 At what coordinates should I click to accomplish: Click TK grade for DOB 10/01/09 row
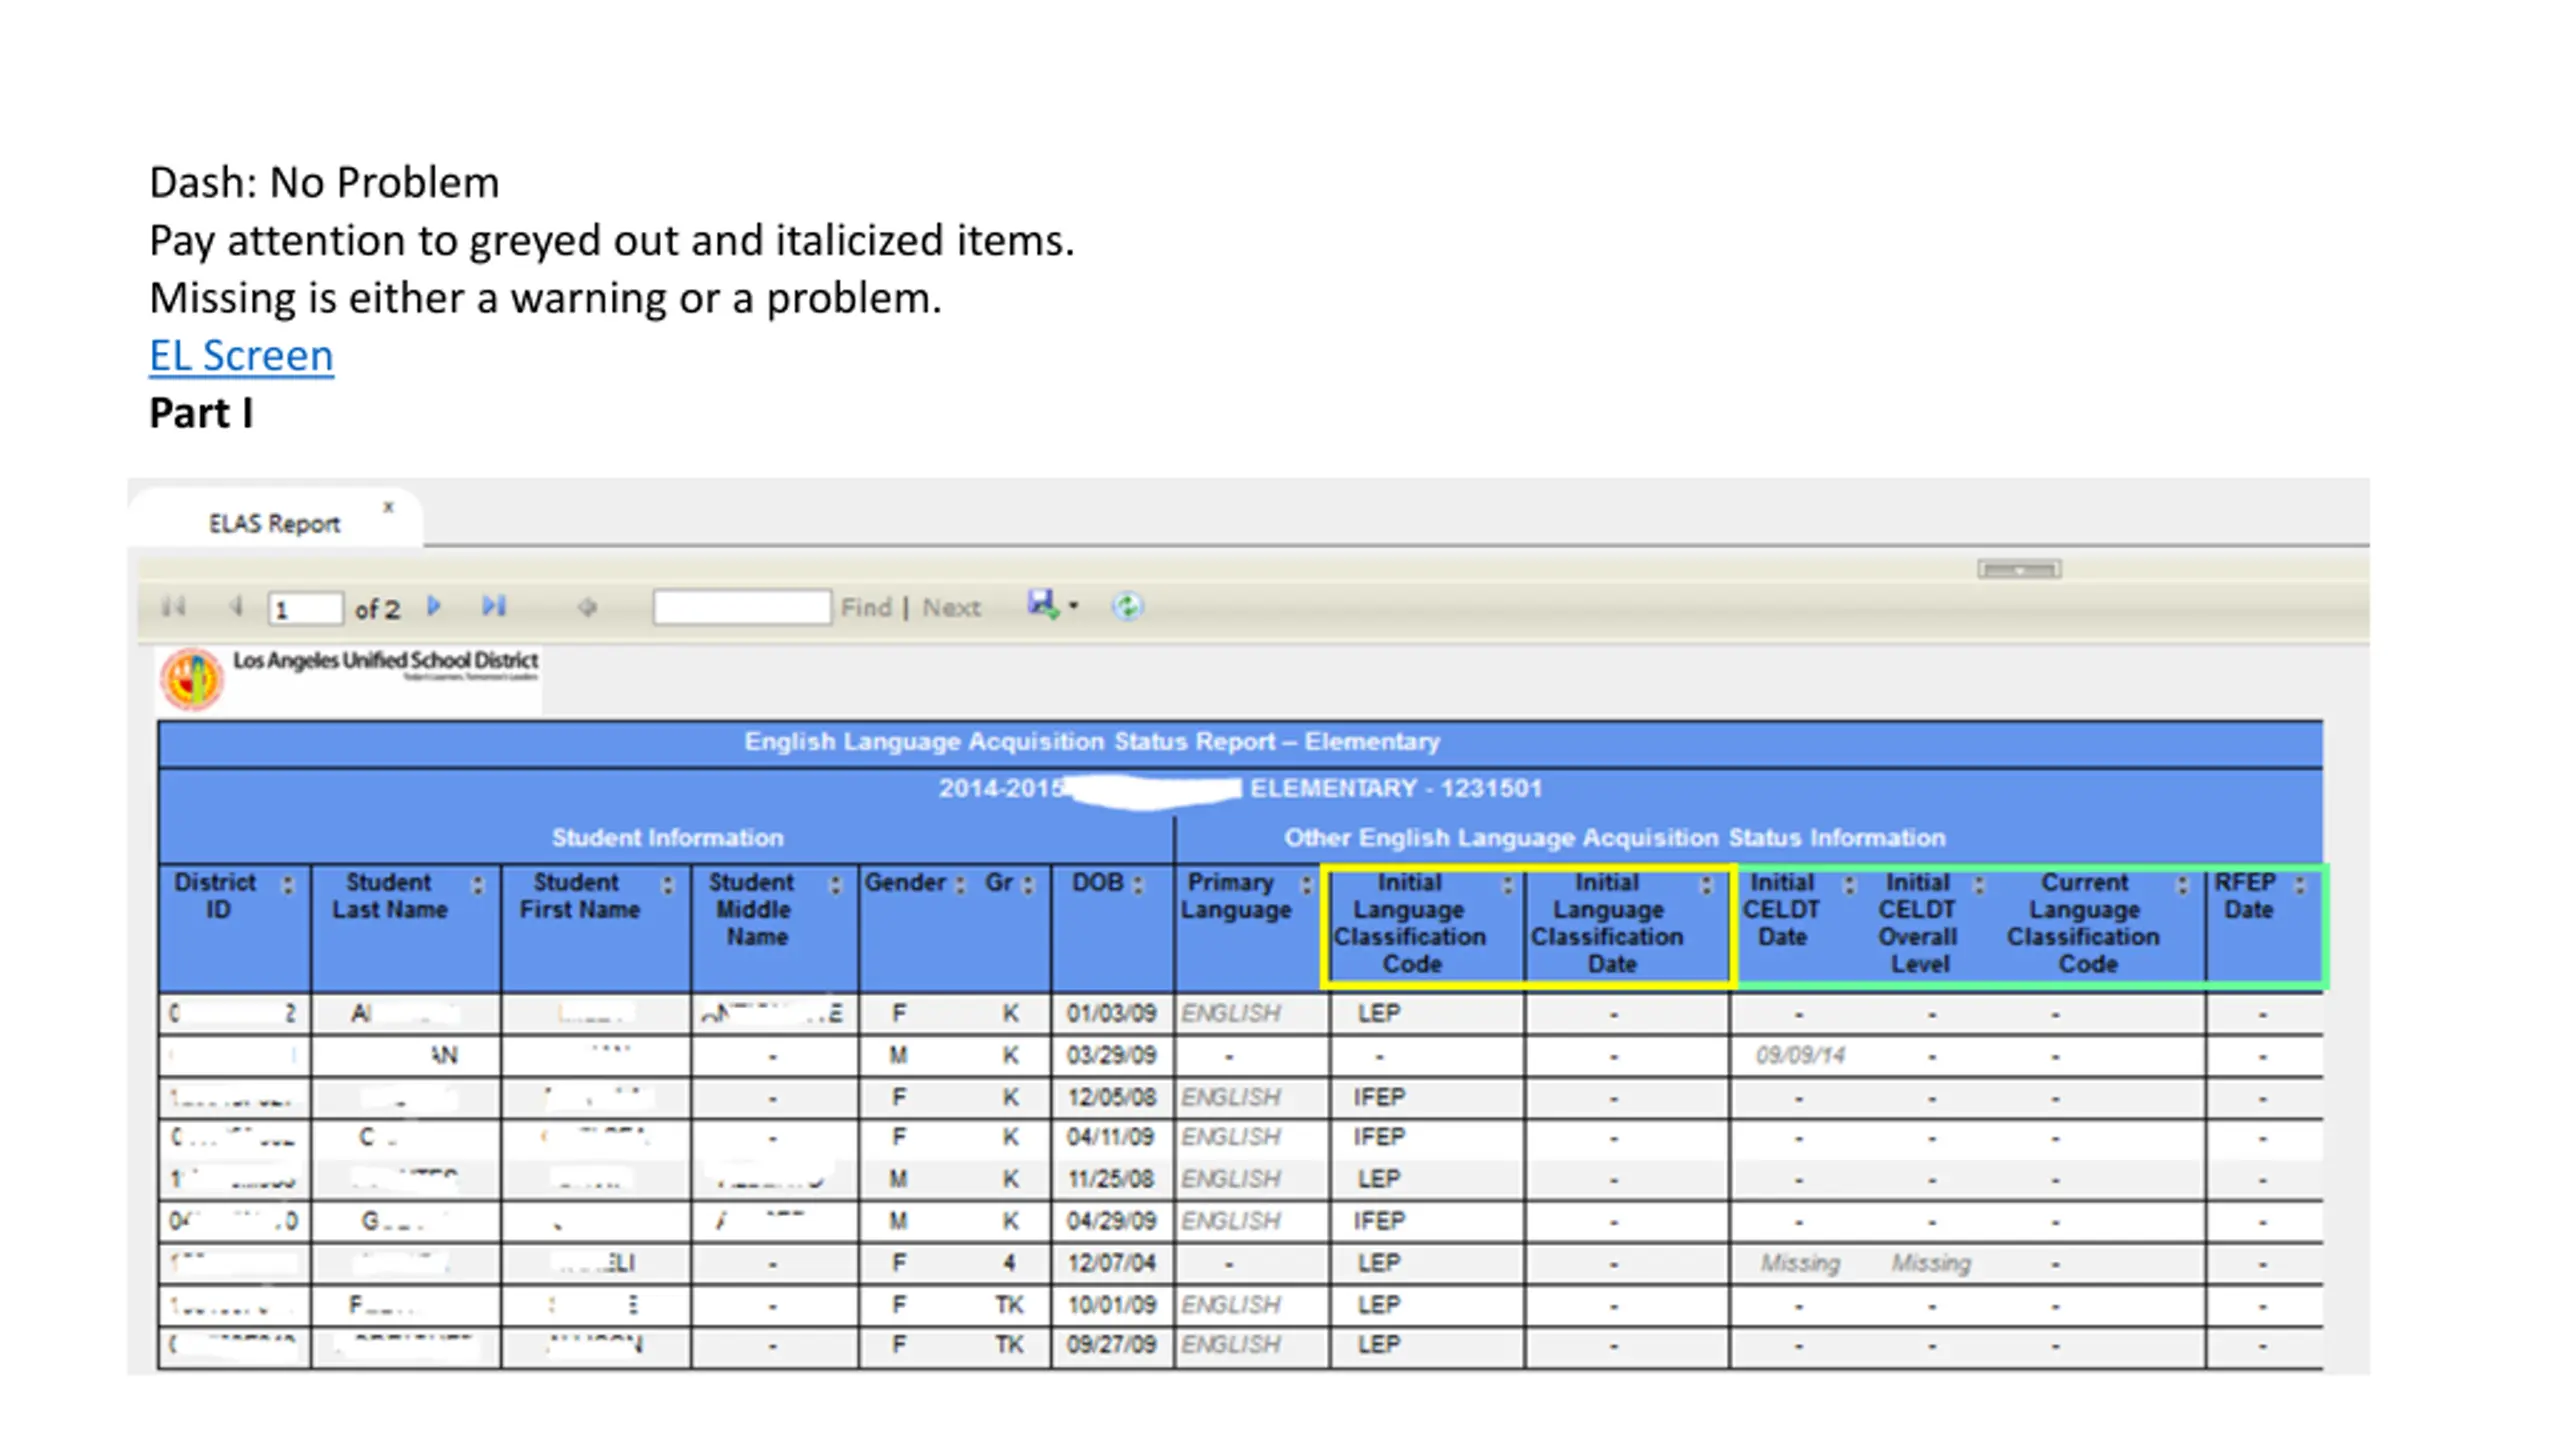1009,1306
